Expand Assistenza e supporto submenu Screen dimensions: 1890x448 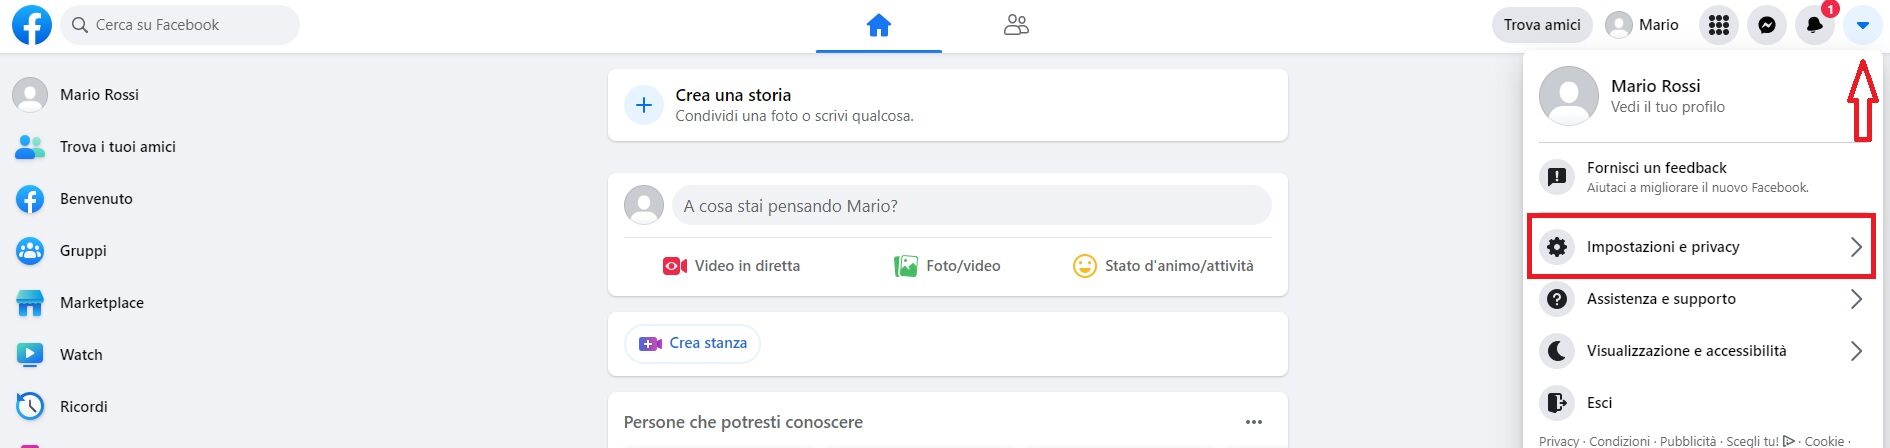[1700, 299]
